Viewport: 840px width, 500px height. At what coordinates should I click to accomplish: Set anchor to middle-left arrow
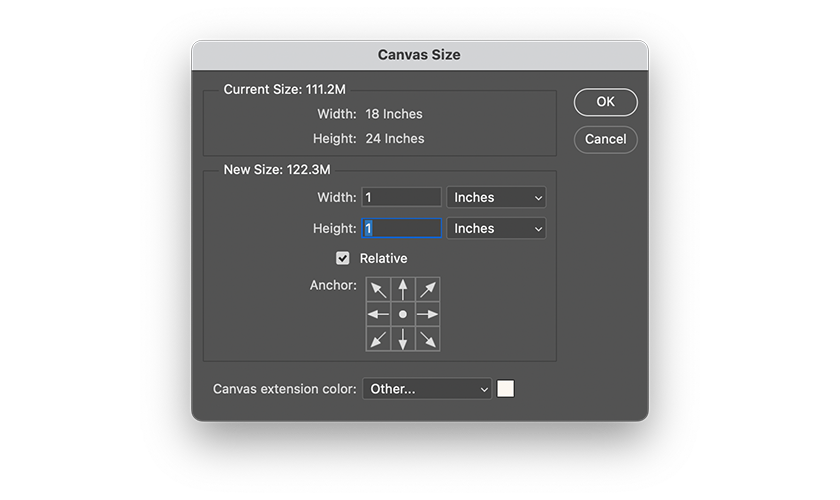click(x=378, y=314)
